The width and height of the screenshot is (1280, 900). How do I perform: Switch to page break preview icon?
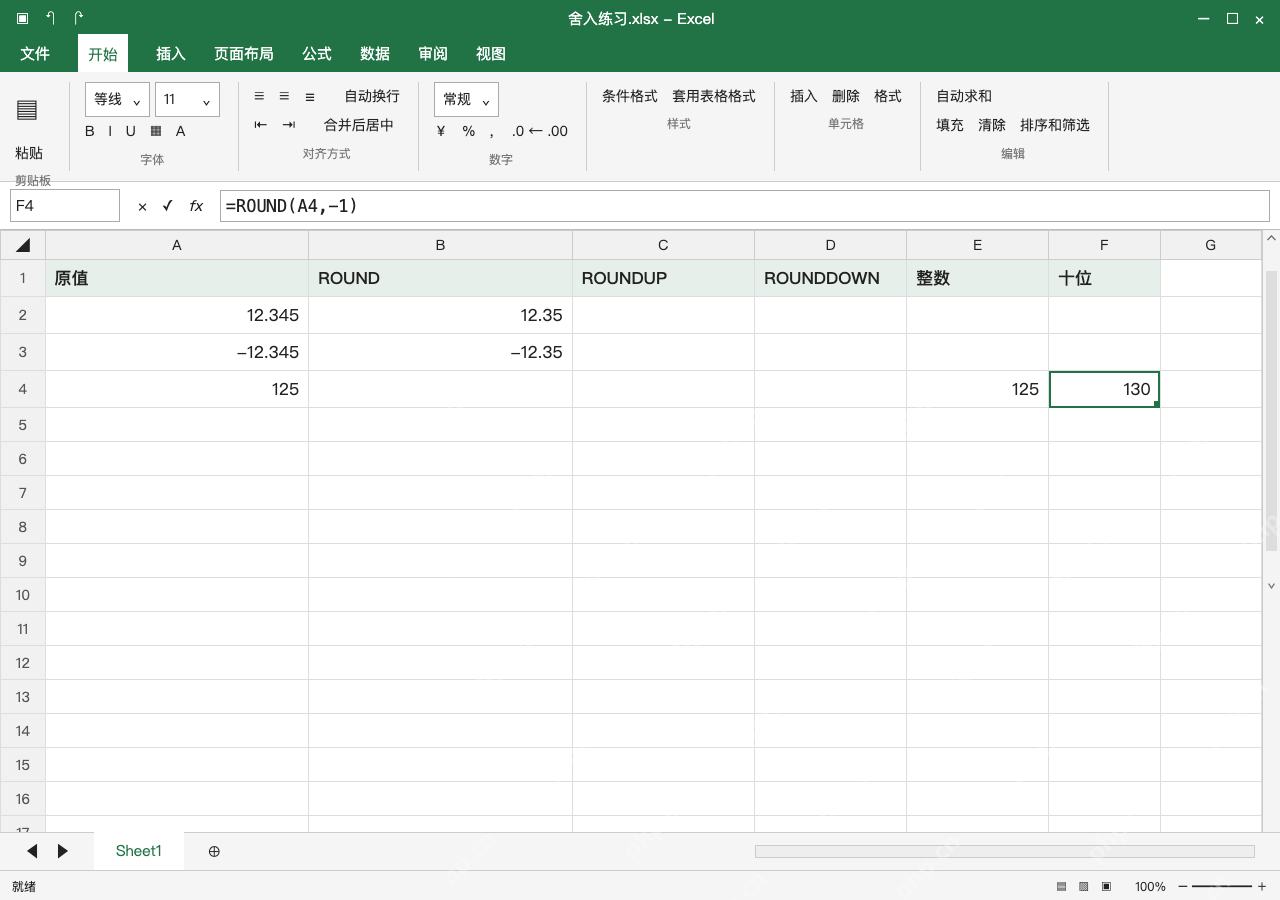pyautogui.click(x=1106, y=886)
